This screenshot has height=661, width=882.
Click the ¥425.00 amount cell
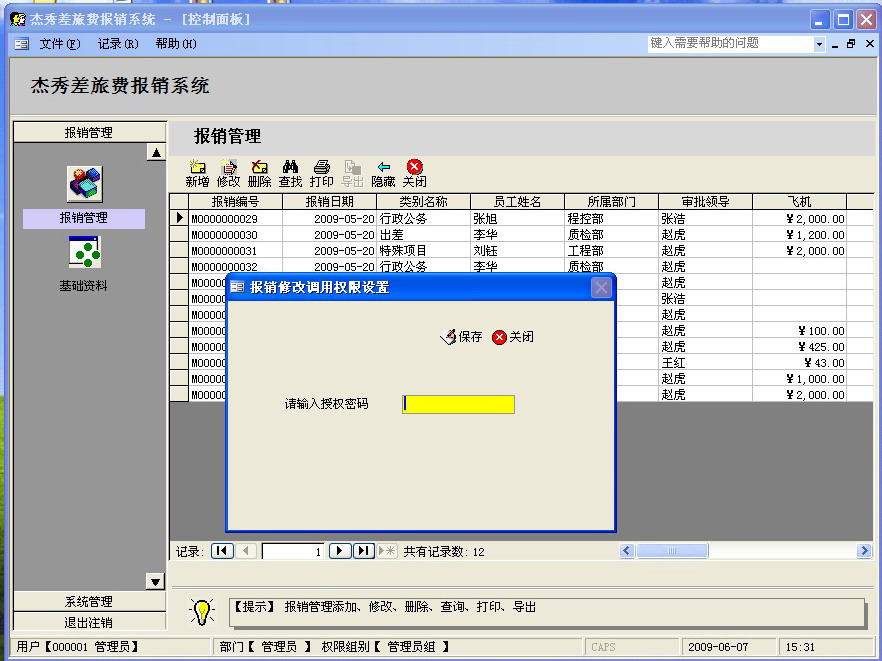tap(799, 347)
